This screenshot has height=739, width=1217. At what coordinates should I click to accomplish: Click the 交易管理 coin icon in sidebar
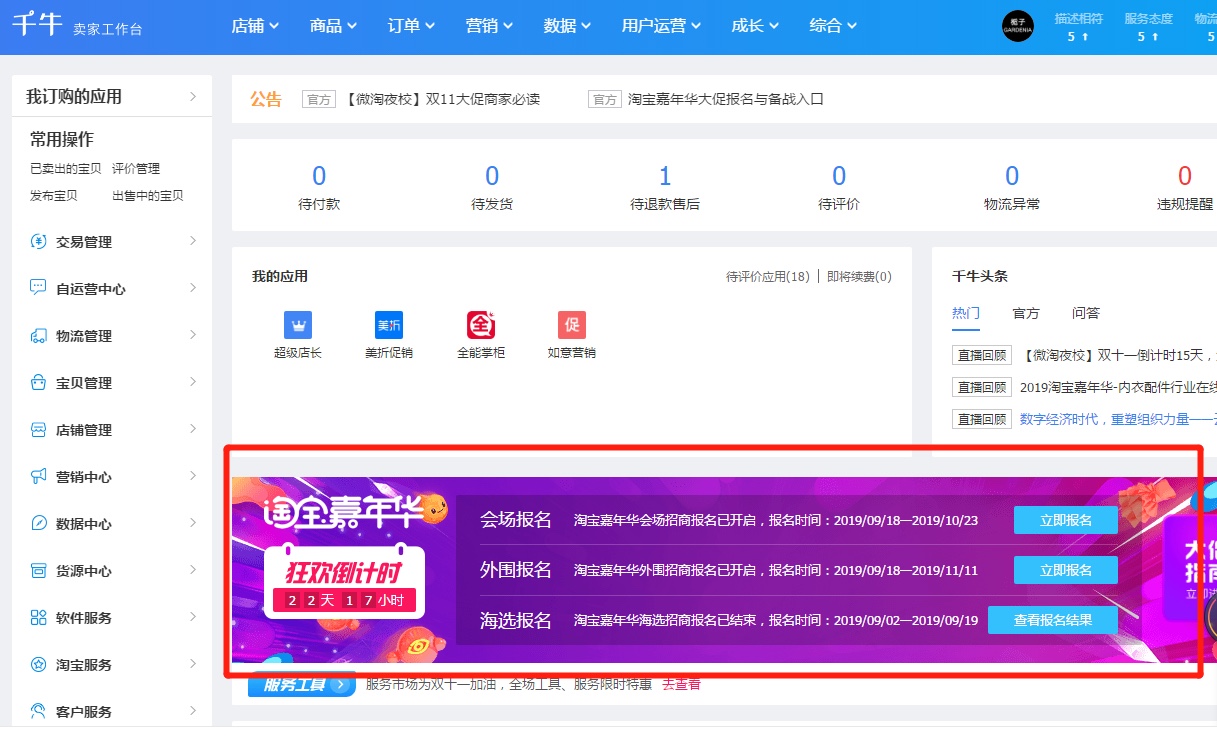coord(39,242)
